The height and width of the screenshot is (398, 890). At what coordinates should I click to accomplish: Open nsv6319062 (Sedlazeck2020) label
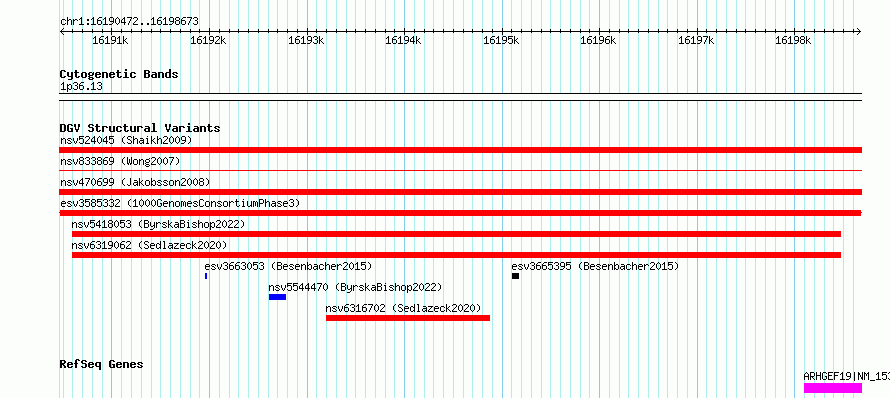click(x=149, y=245)
